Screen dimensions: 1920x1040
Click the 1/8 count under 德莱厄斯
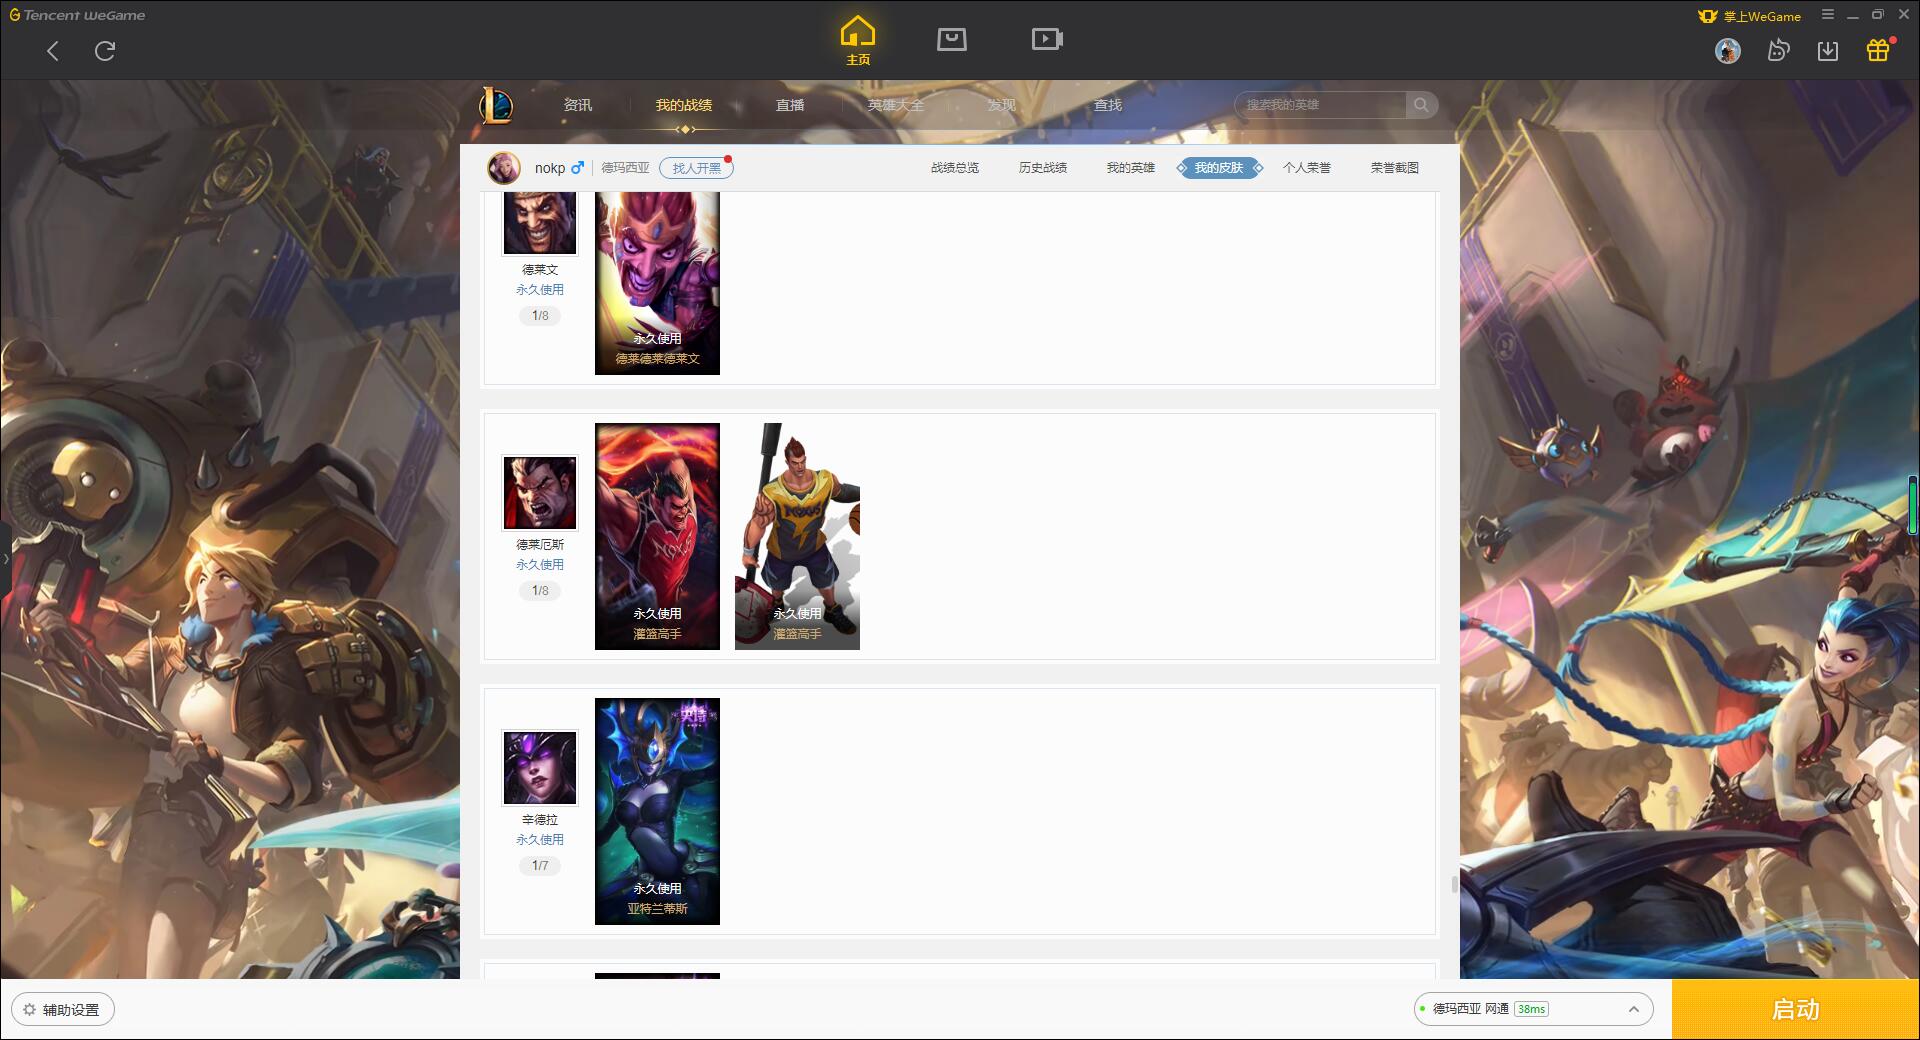[540, 590]
